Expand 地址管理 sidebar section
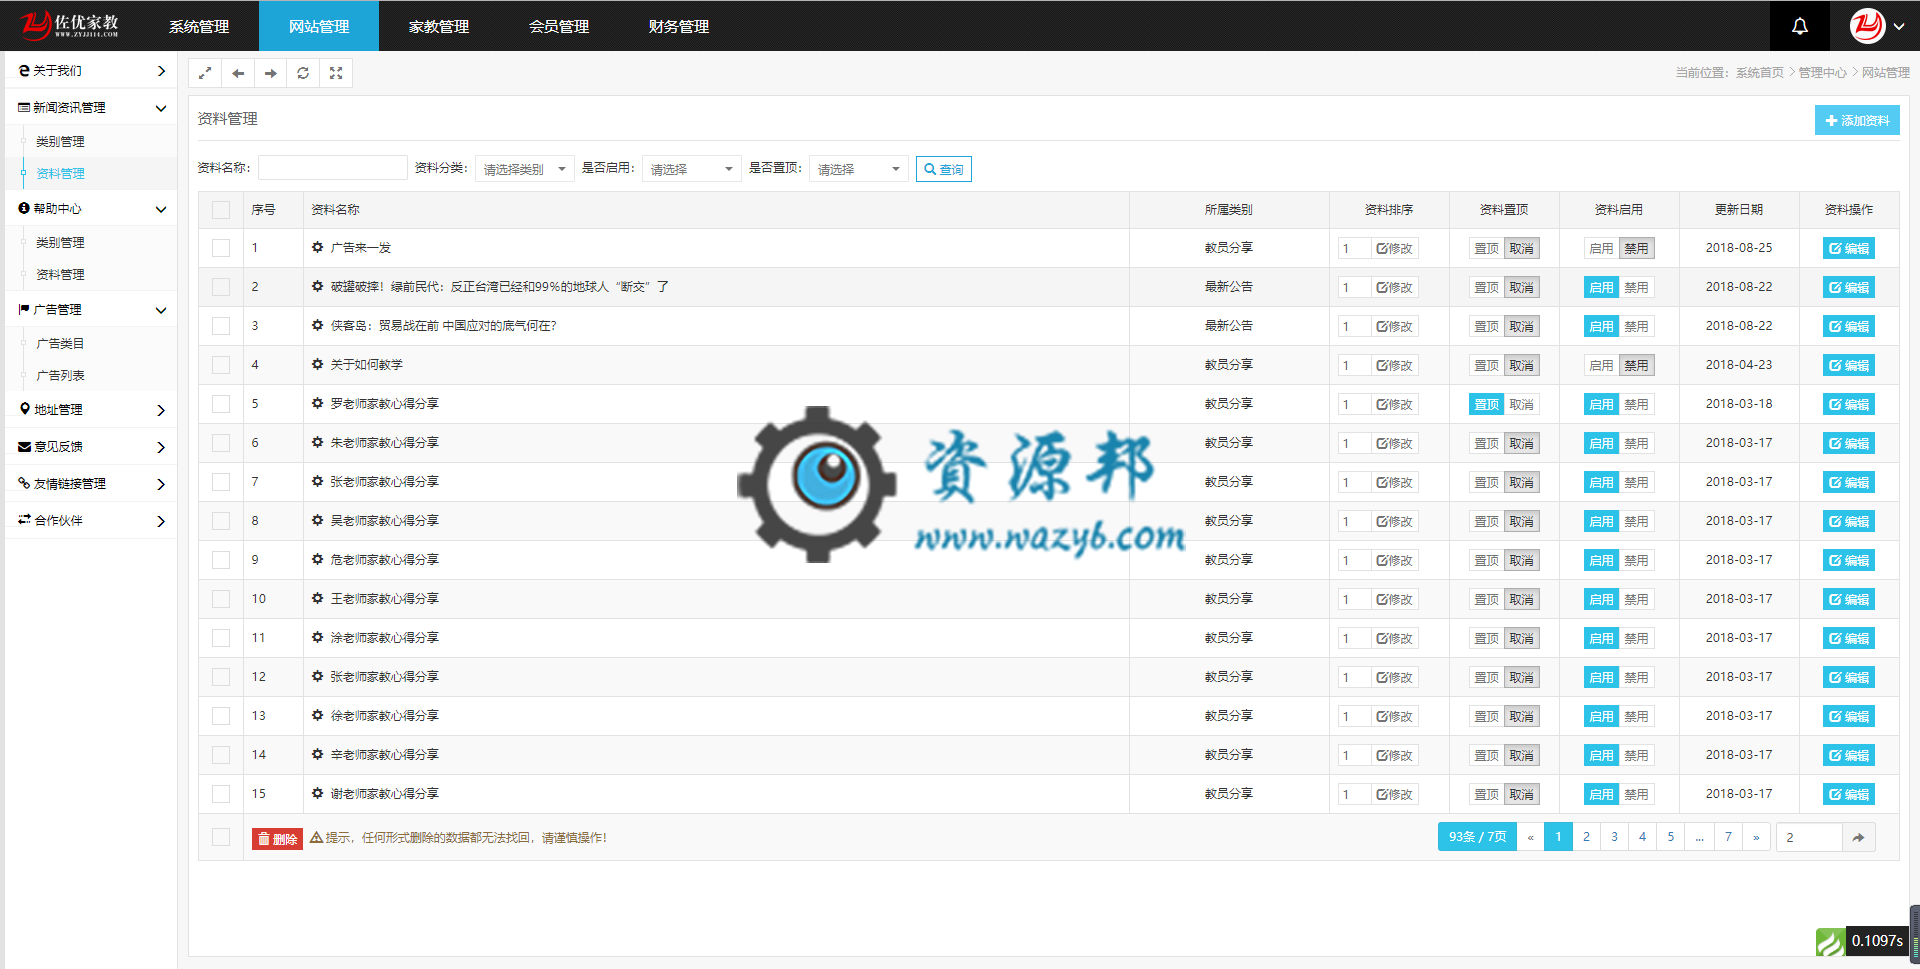 91,410
